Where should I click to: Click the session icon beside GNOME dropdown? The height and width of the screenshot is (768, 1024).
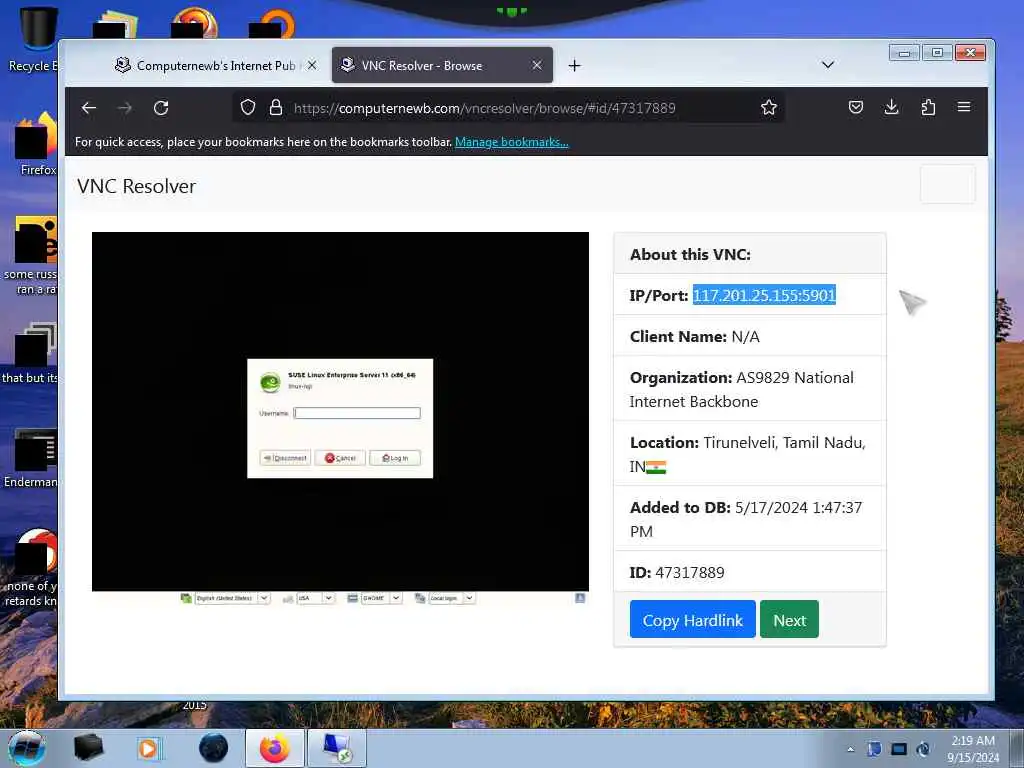(352, 598)
